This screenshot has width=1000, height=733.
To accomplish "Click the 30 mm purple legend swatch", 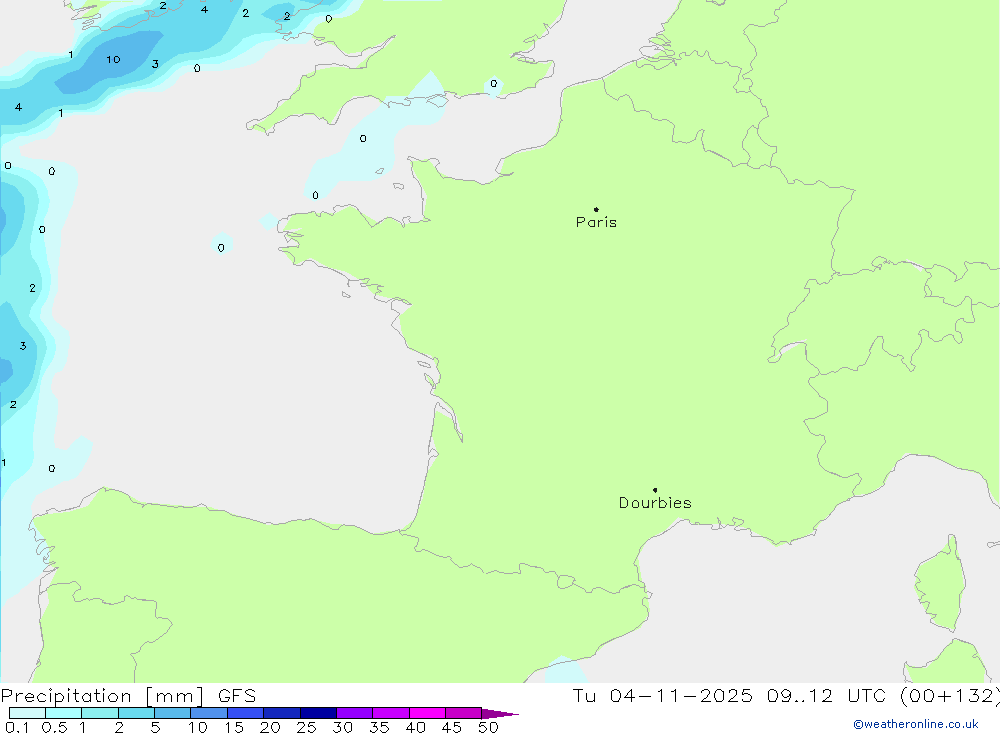I will [x=354, y=713].
